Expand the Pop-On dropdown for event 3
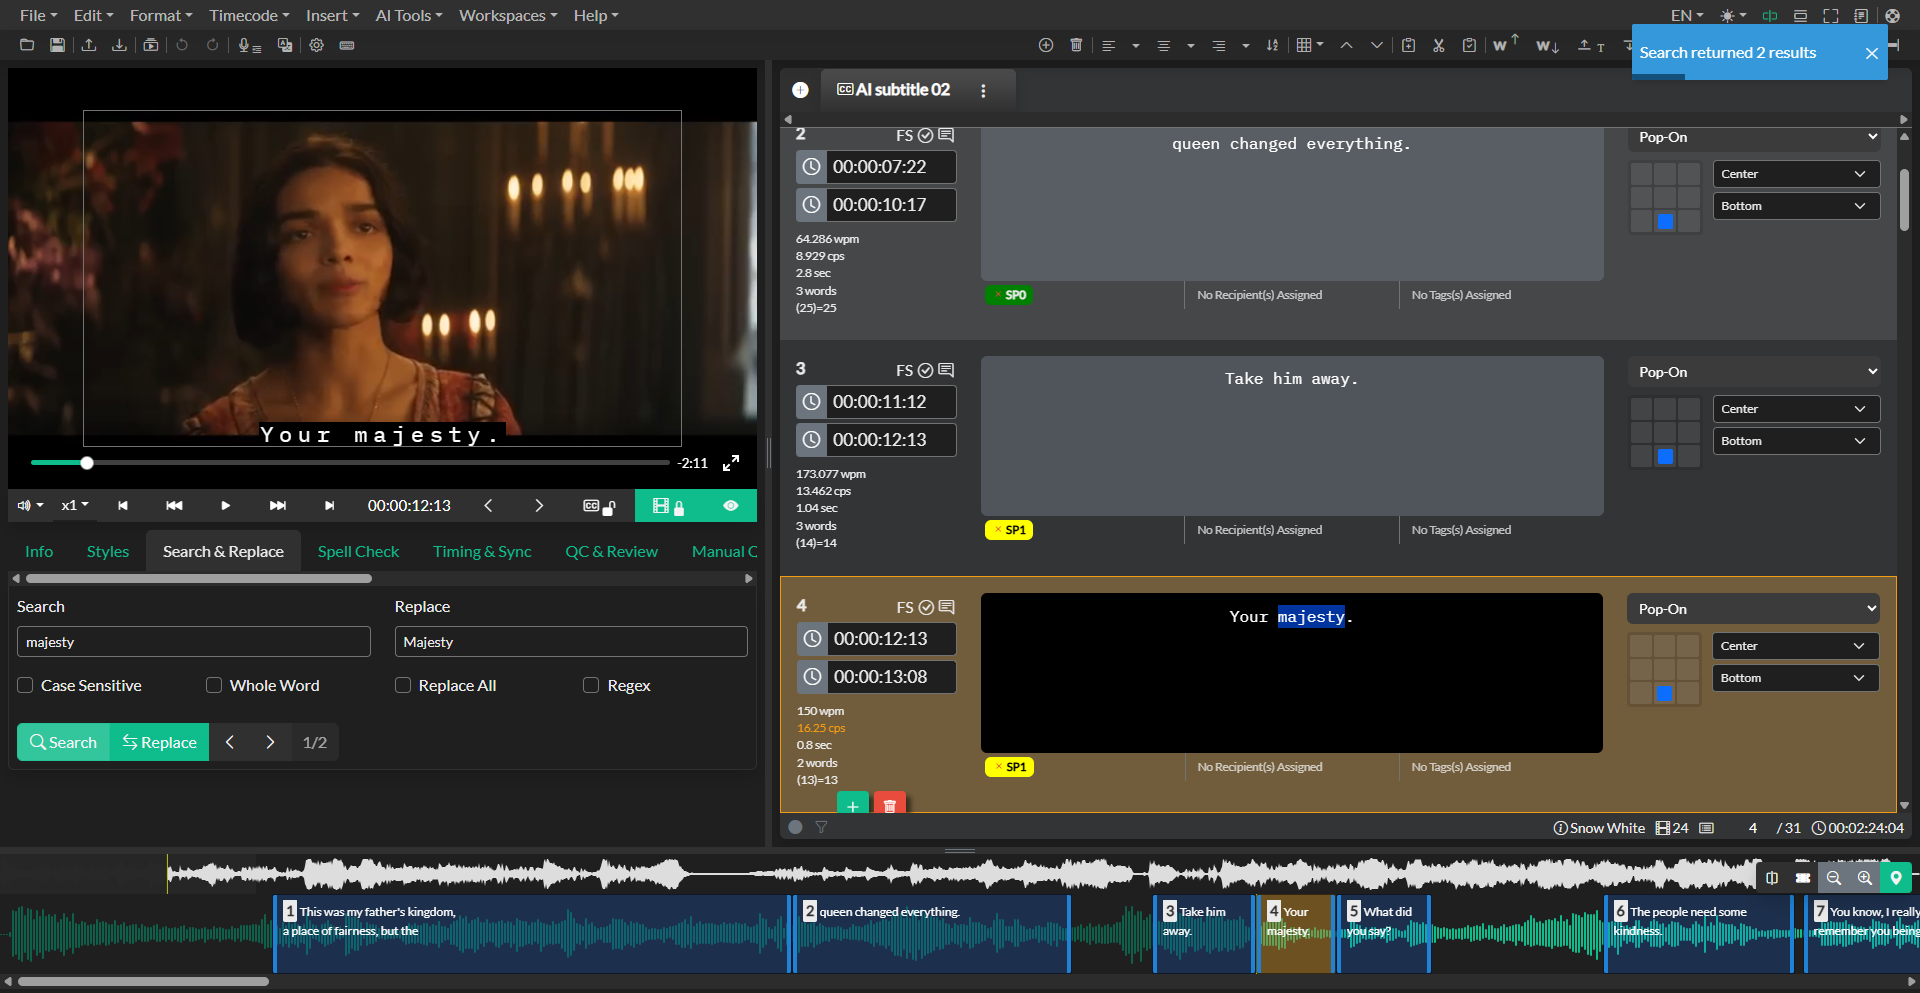Image resolution: width=1920 pixels, height=993 pixels. click(1755, 372)
